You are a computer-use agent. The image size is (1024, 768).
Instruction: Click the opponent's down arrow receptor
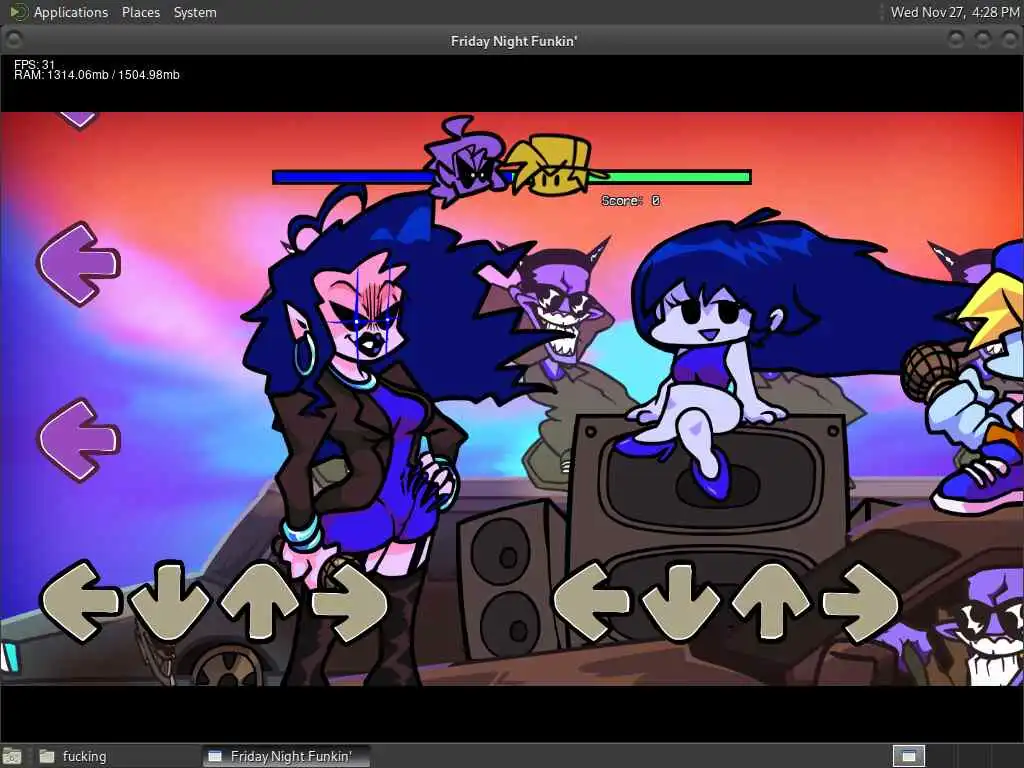170,601
